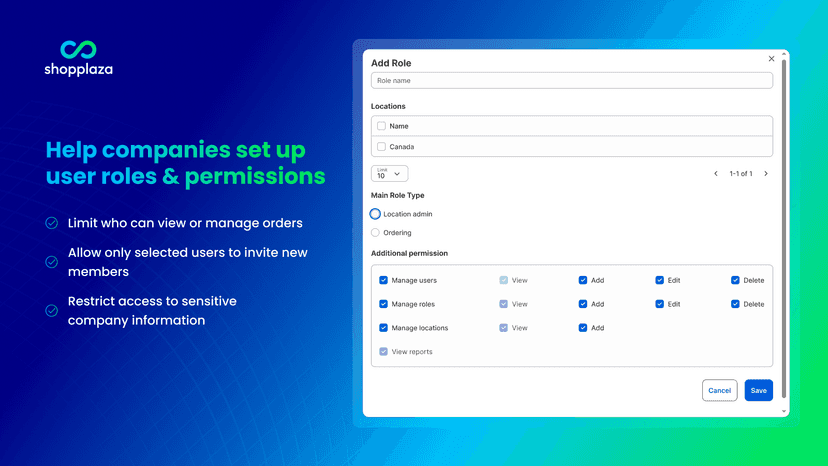
Task: Uncheck the Manage users checkbox
Action: click(383, 280)
